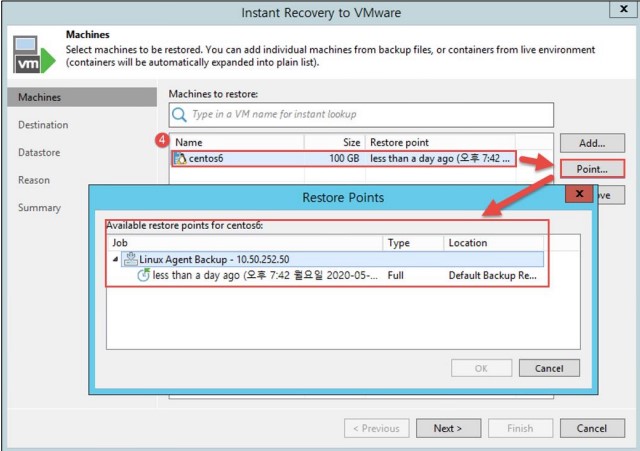Close the Instant Recovery to VMware window
The height and width of the screenshot is (451, 640).
[624, 9]
